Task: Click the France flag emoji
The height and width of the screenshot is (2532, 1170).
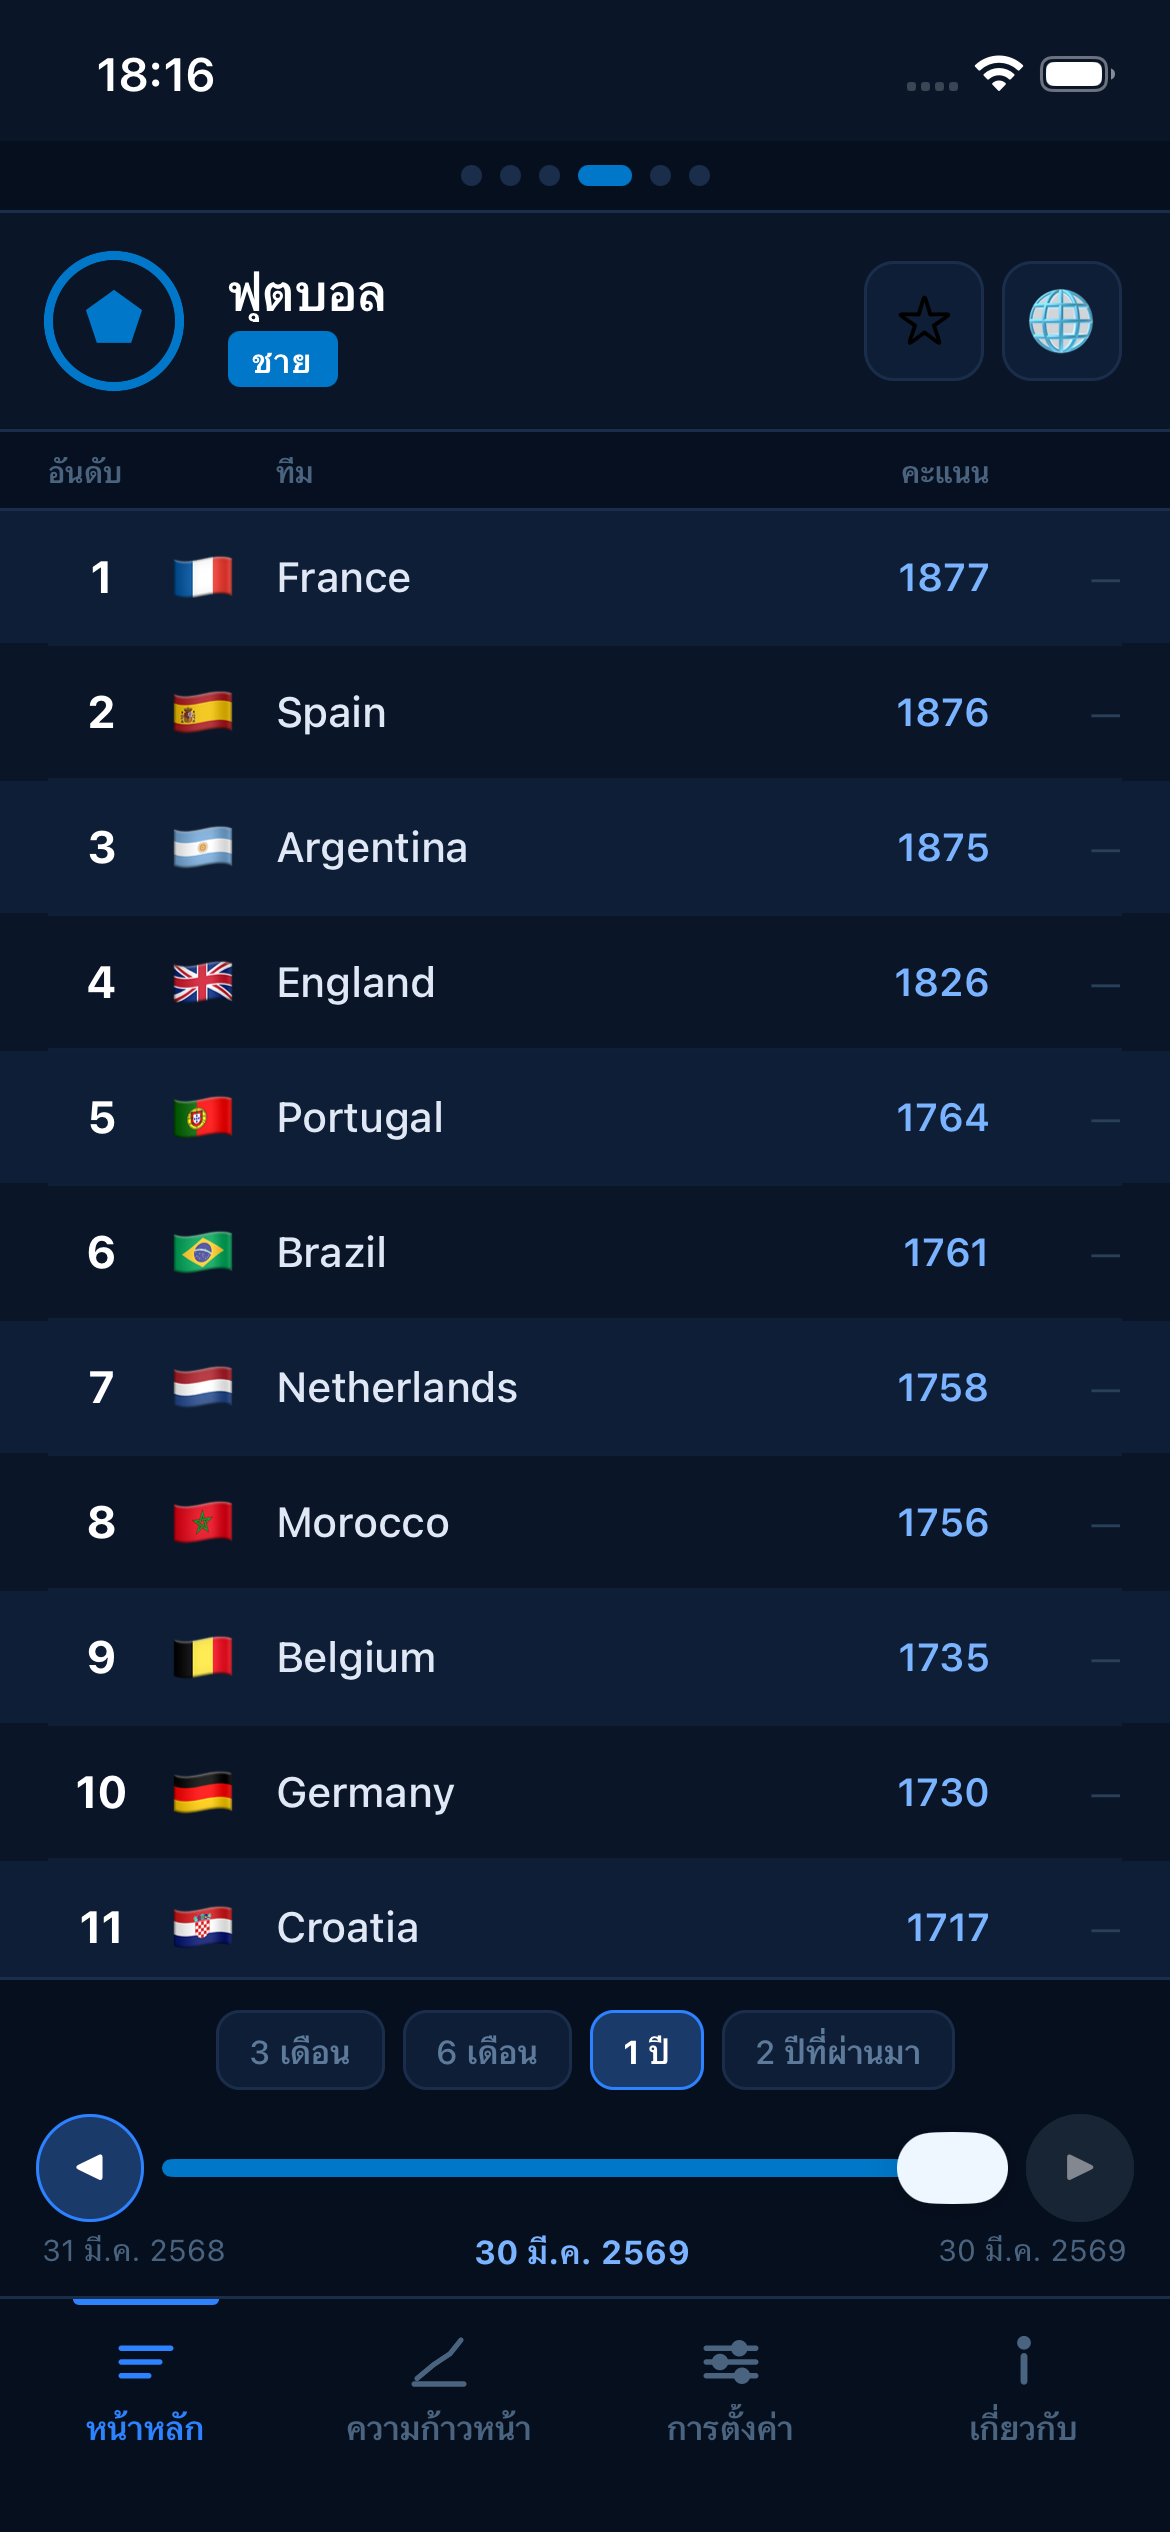Action: tap(203, 577)
